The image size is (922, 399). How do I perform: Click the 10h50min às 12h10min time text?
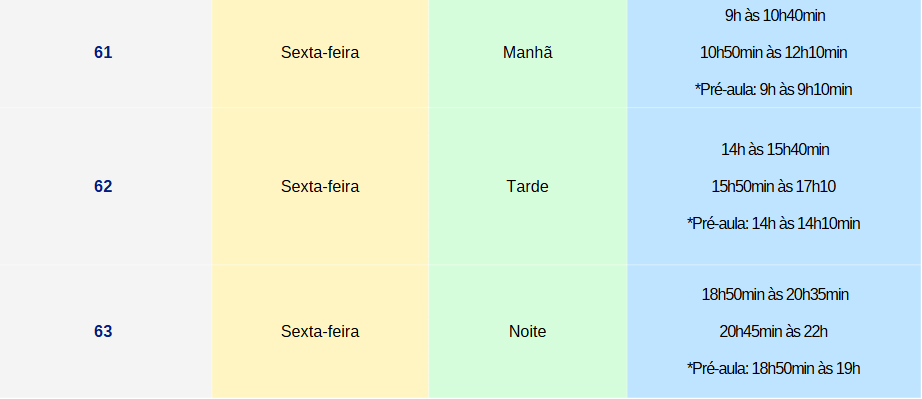pos(773,53)
